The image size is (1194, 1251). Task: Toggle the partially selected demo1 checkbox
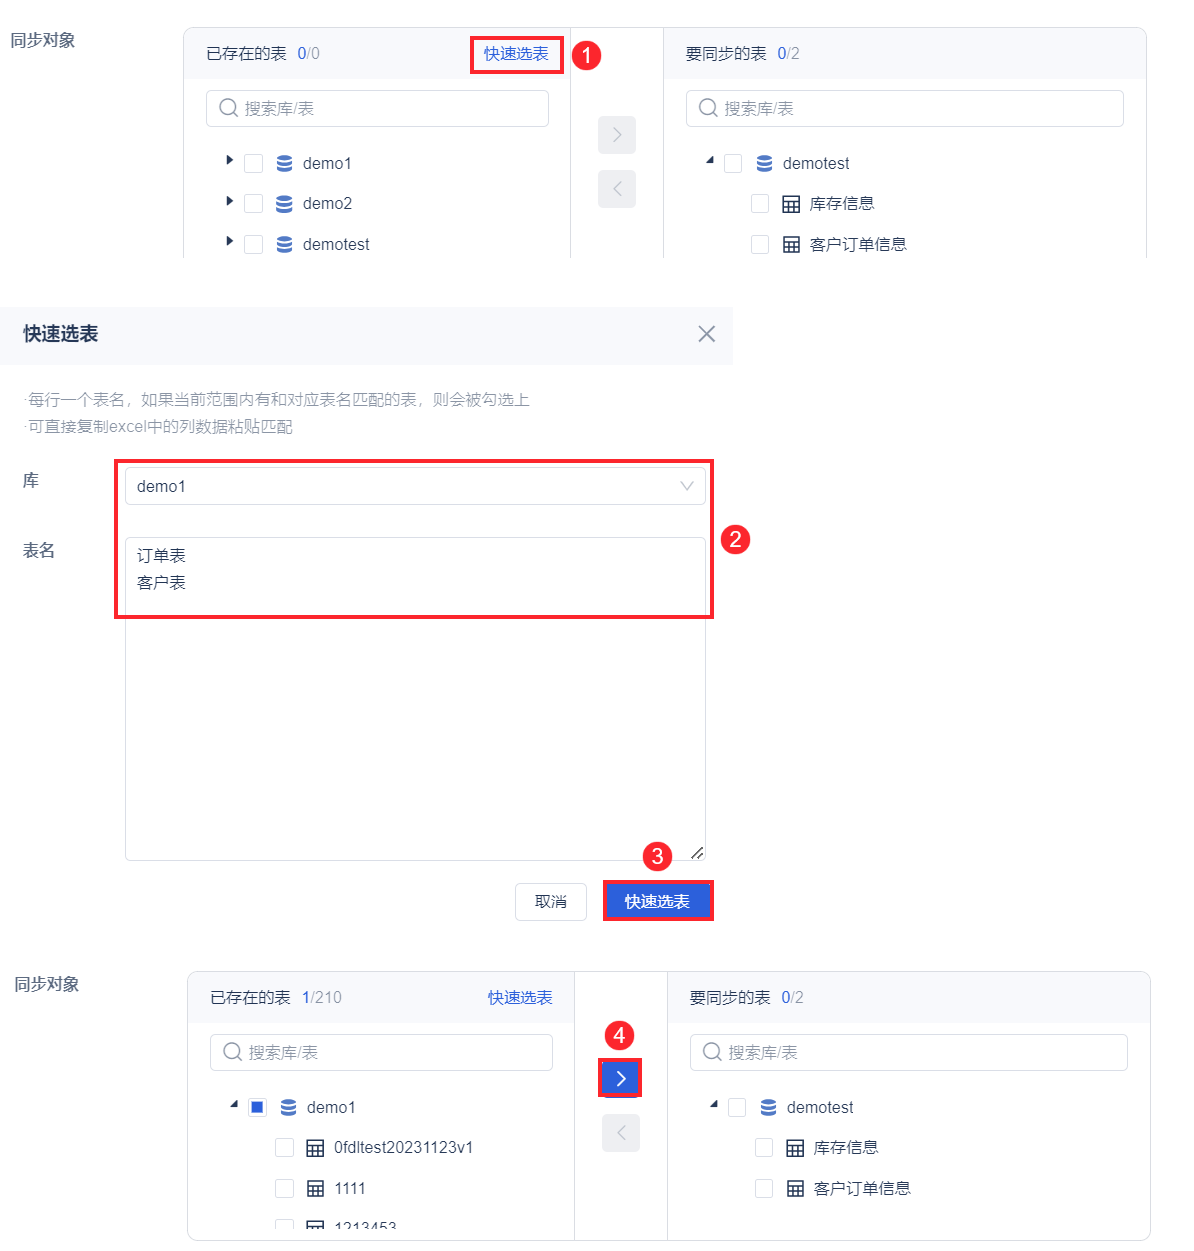point(258,1107)
